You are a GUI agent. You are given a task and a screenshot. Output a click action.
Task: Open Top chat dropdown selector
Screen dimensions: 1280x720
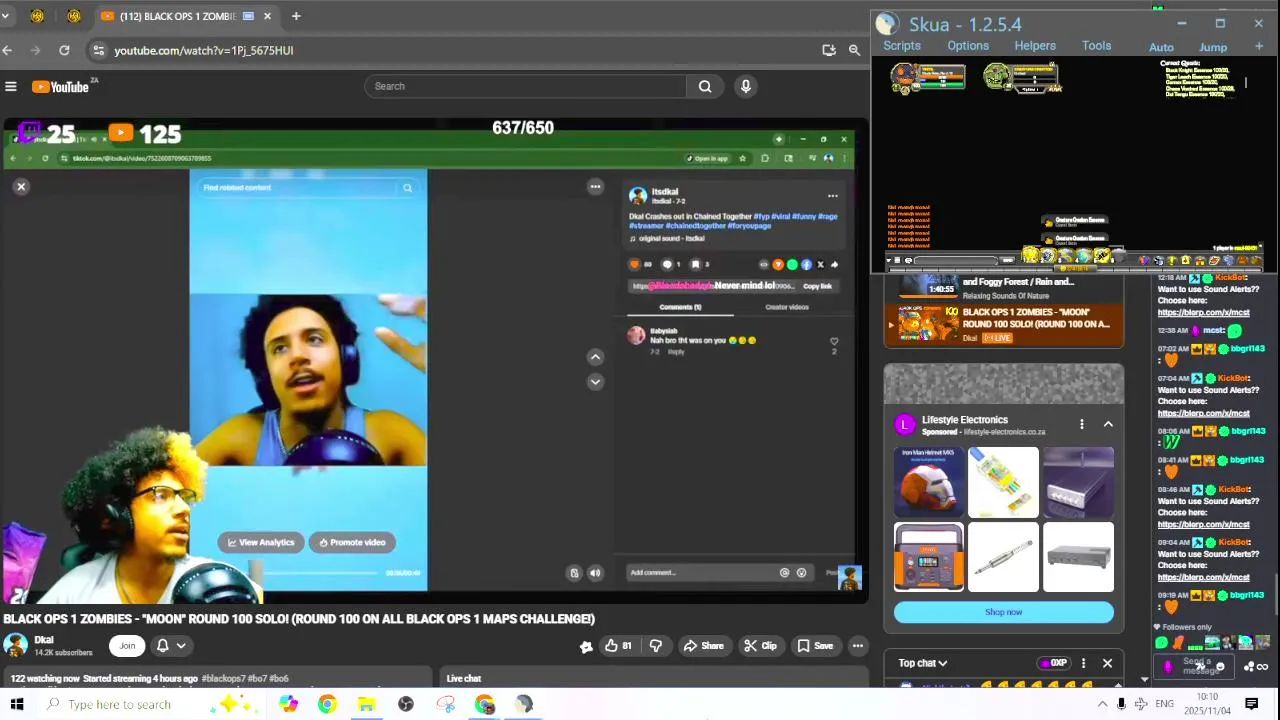pos(922,663)
